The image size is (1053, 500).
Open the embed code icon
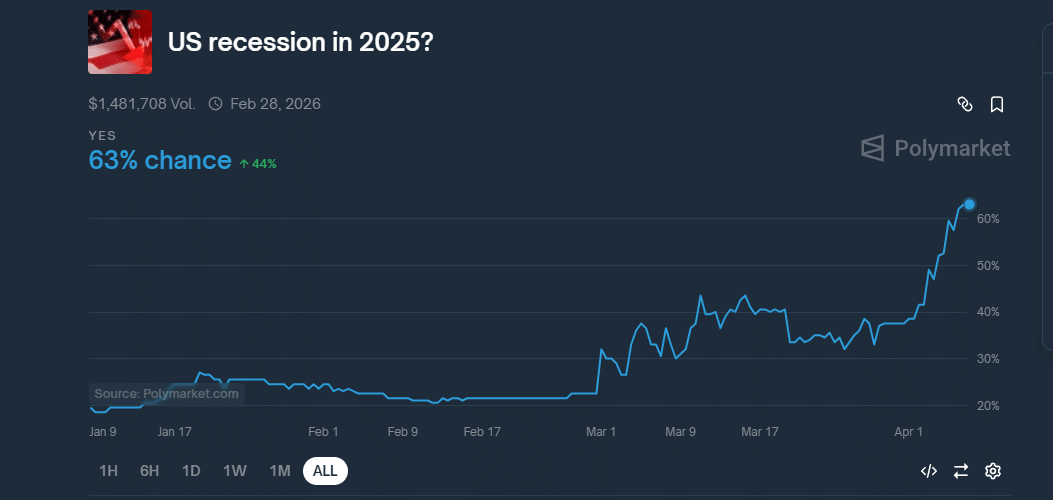tap(928, 471)
